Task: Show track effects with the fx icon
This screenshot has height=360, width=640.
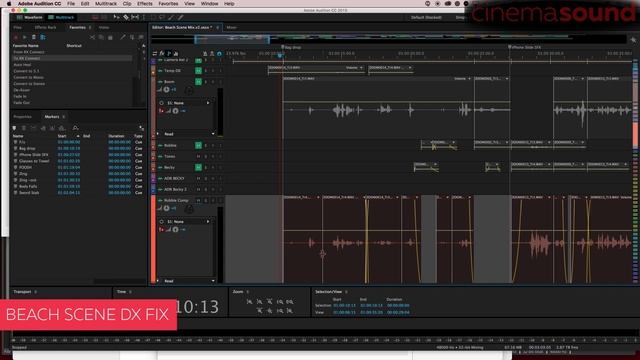Action: pyautogui.click(x=162, y=53)
